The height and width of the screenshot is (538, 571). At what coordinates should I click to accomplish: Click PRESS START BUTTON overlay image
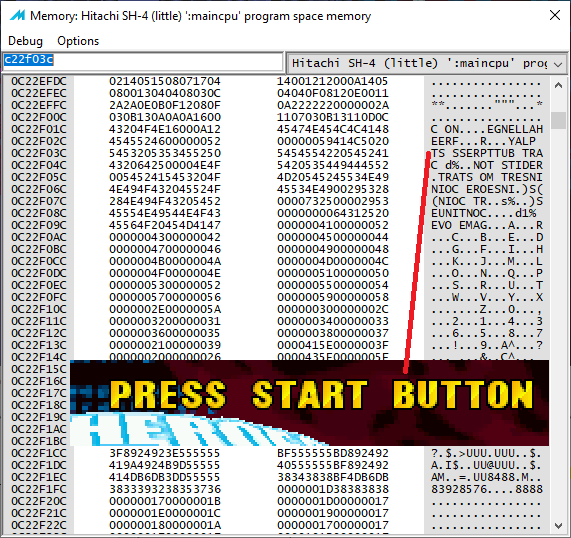309,403
